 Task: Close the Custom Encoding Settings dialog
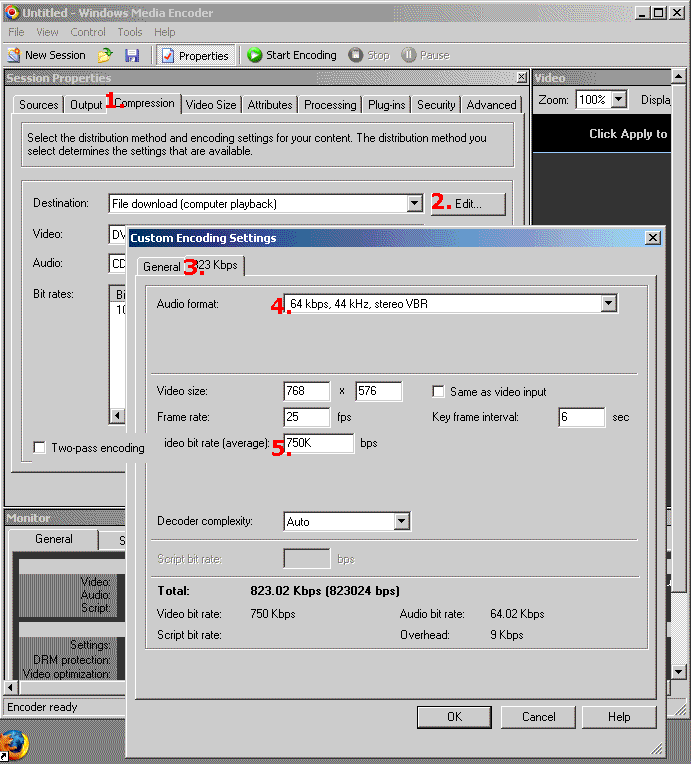click(x=653, y=238)
